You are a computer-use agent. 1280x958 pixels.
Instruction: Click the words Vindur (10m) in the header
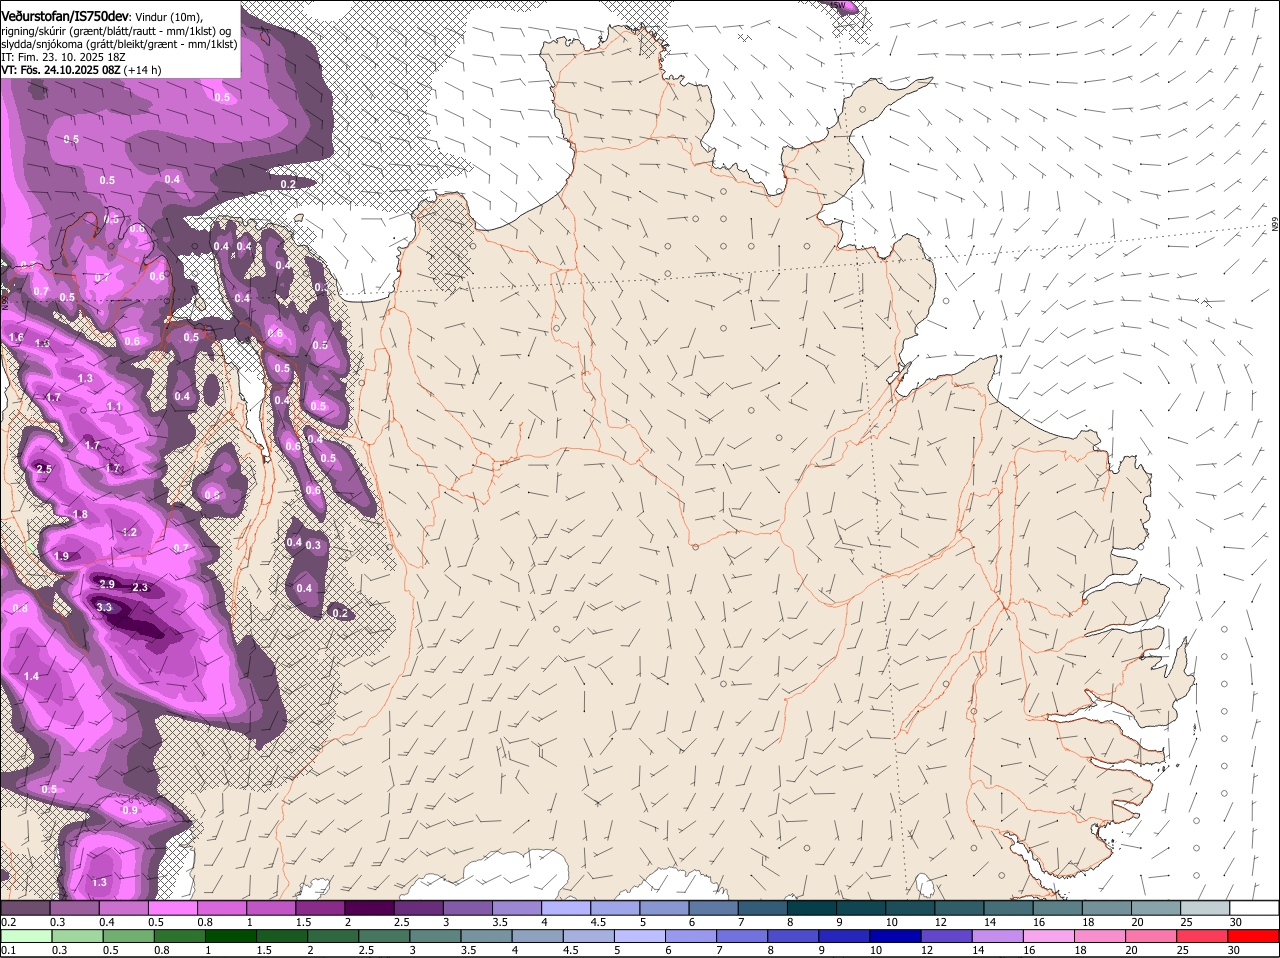tap(168, 17)
